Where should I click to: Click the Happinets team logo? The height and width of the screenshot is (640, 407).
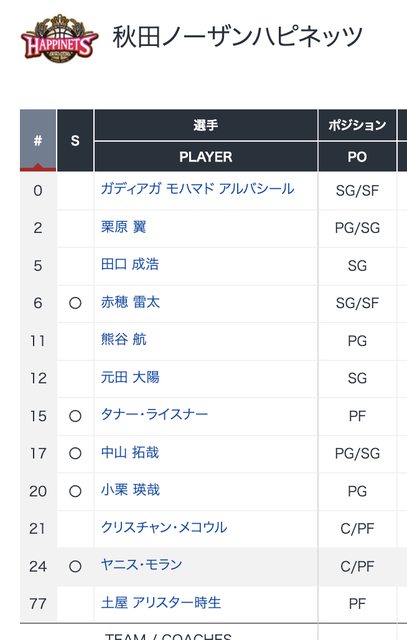(x=60, y=40)
